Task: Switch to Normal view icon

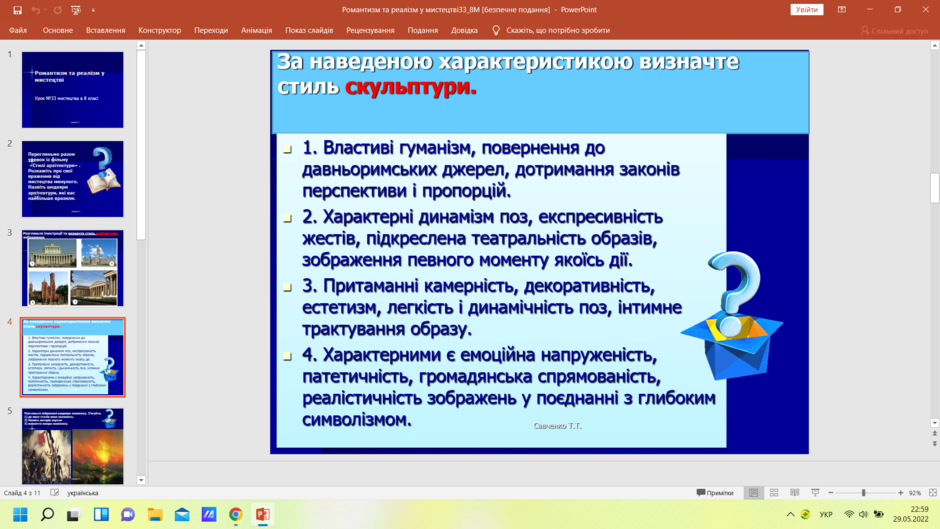Action: coord(754,493)
